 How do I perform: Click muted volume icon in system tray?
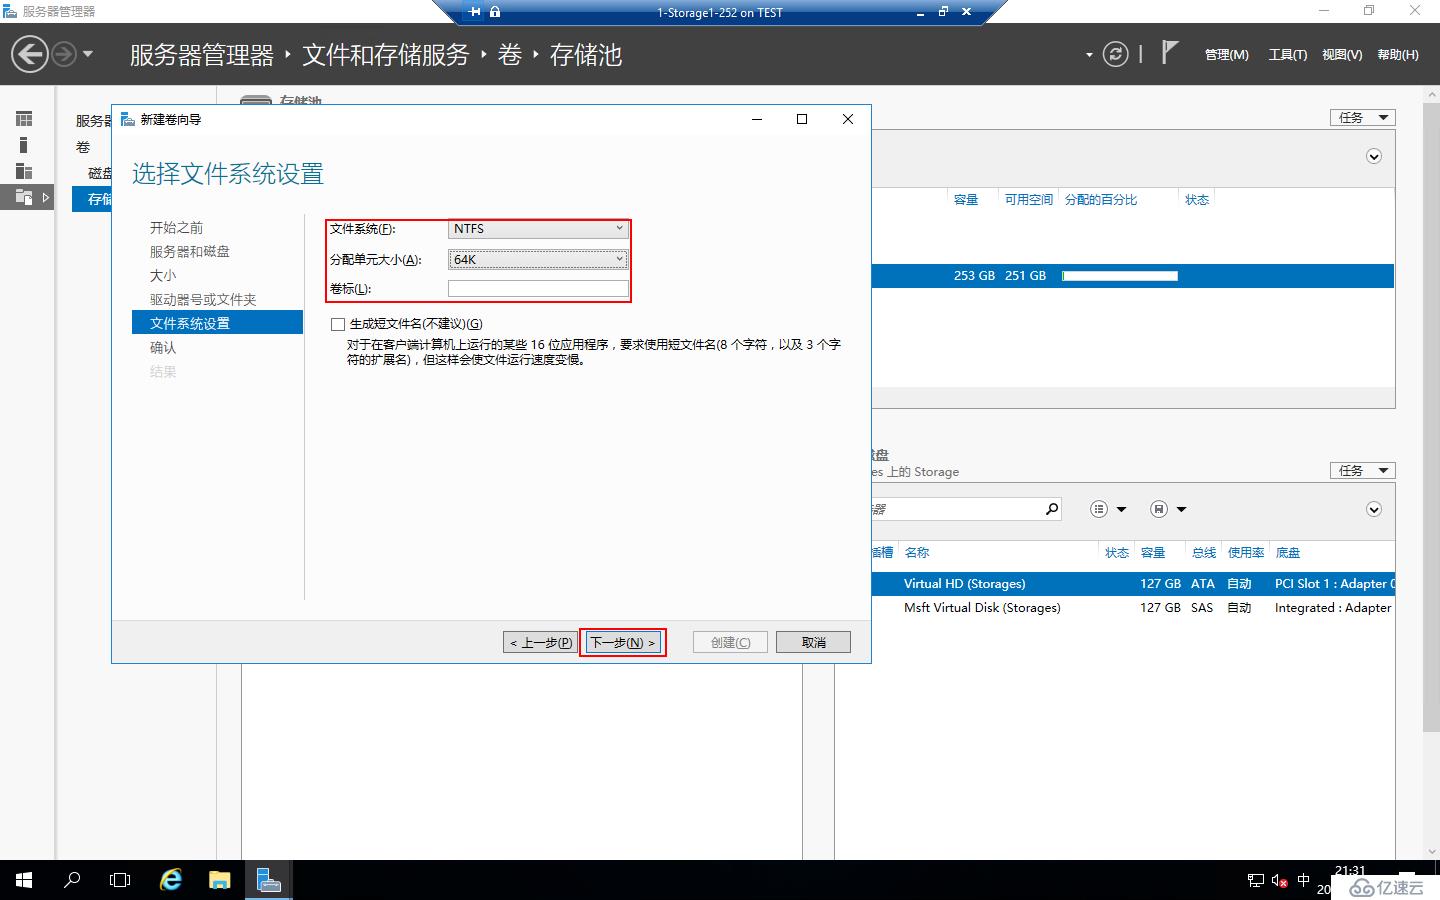[x=1279, y=881]
